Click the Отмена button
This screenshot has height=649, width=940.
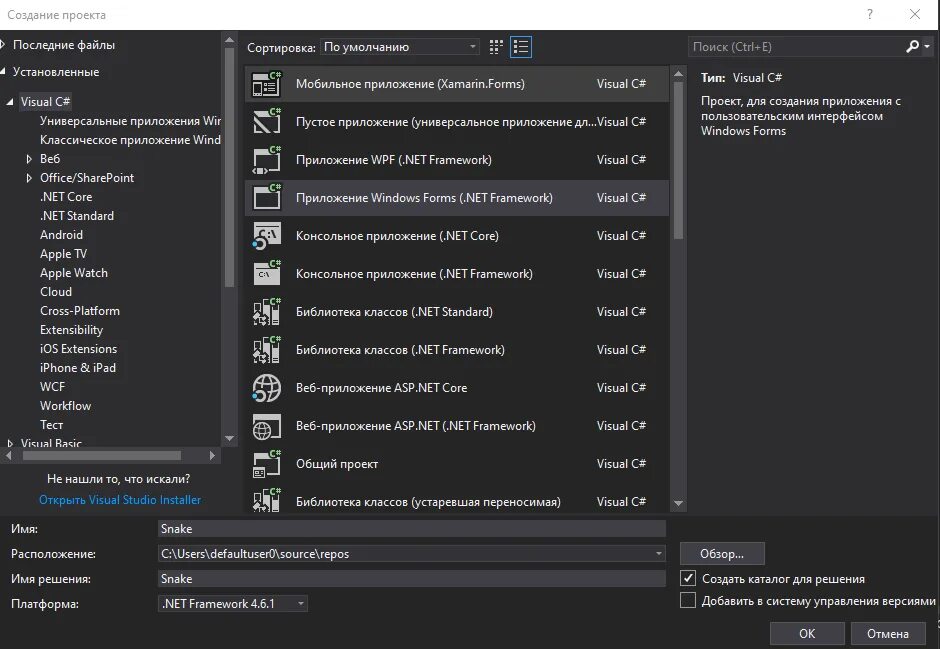(x=888, y=633)
